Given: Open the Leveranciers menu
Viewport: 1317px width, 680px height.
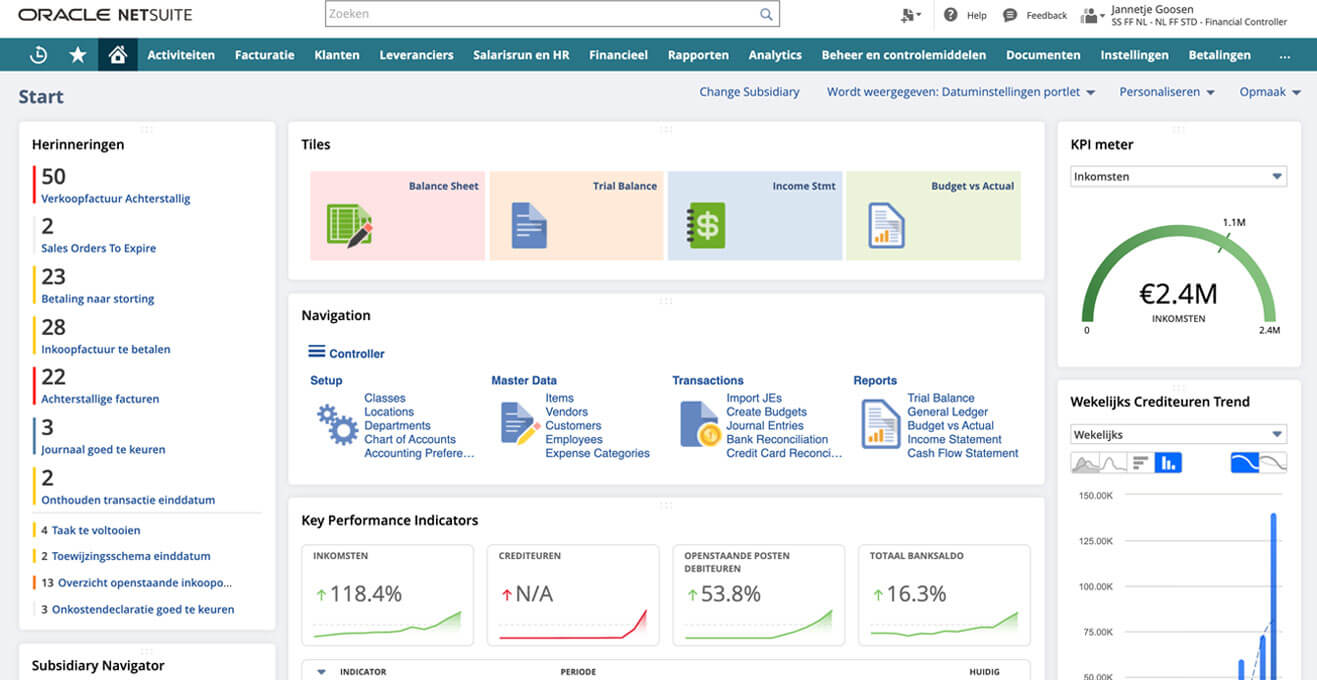Looking at the screenshot, I should point(416,55).
